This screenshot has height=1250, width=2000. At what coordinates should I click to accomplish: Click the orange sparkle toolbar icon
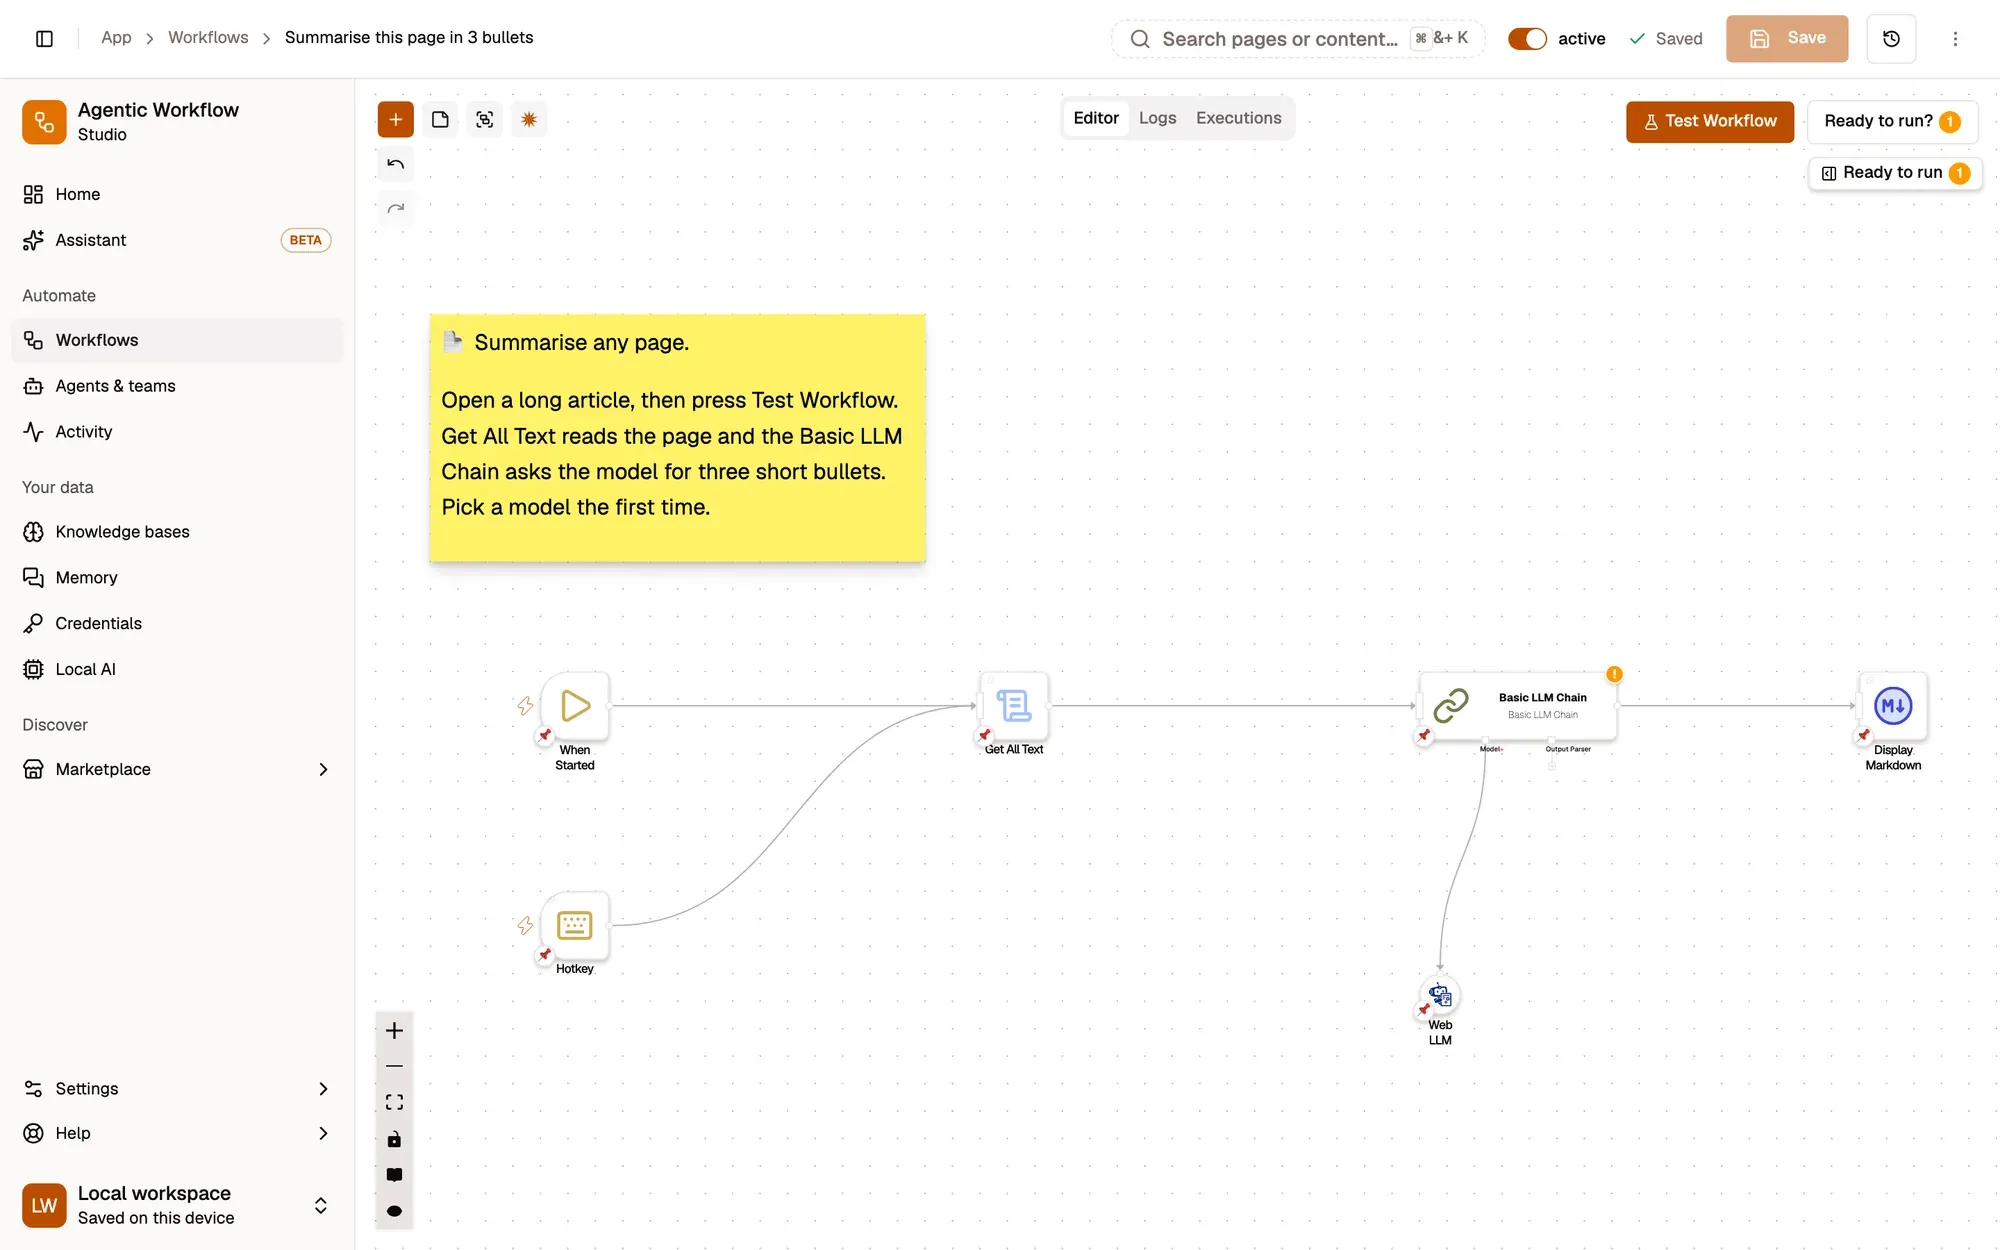tap(529, 120)
